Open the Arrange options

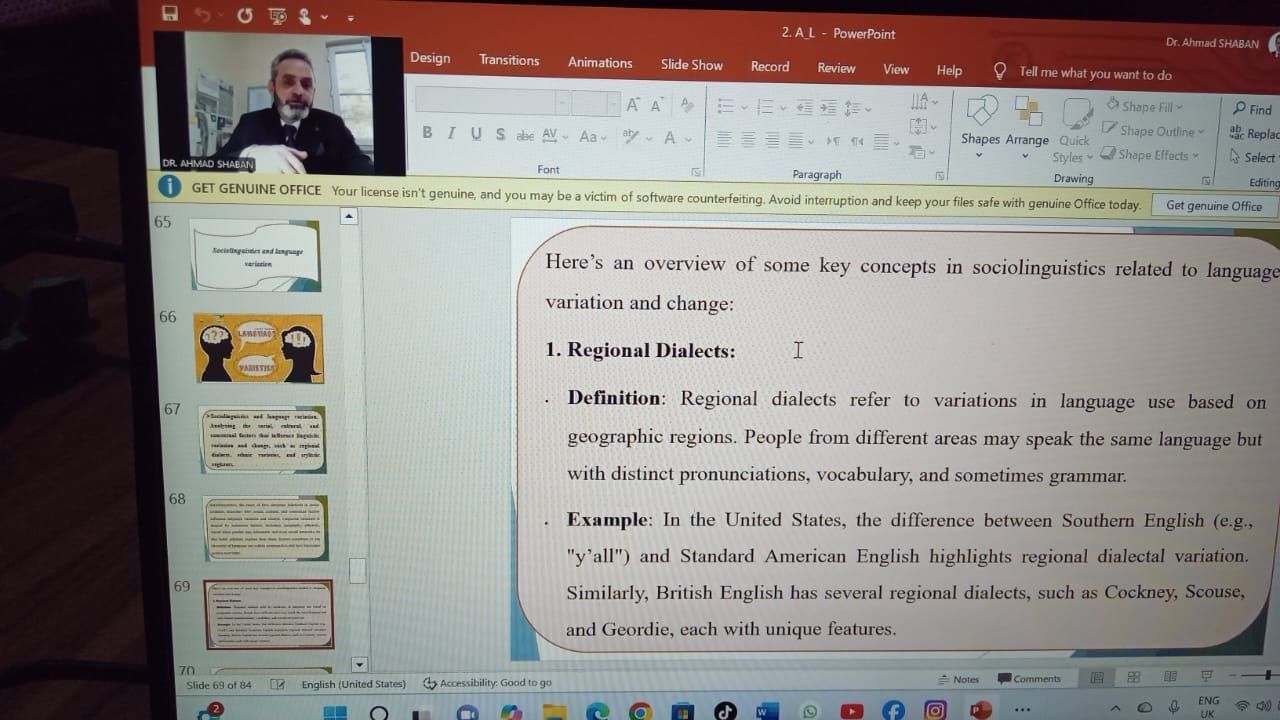click(x=1027, y=124)
